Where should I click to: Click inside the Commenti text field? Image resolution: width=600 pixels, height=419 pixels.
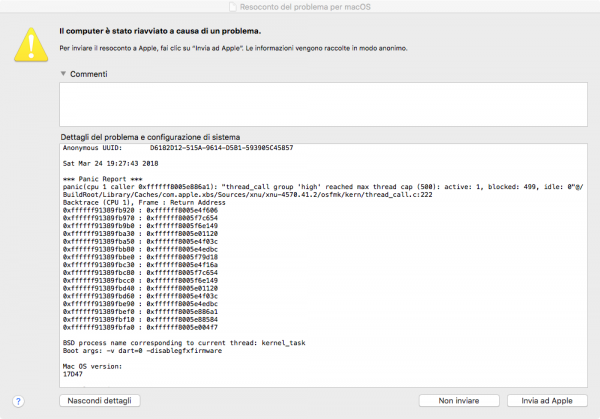pos(323,104)
